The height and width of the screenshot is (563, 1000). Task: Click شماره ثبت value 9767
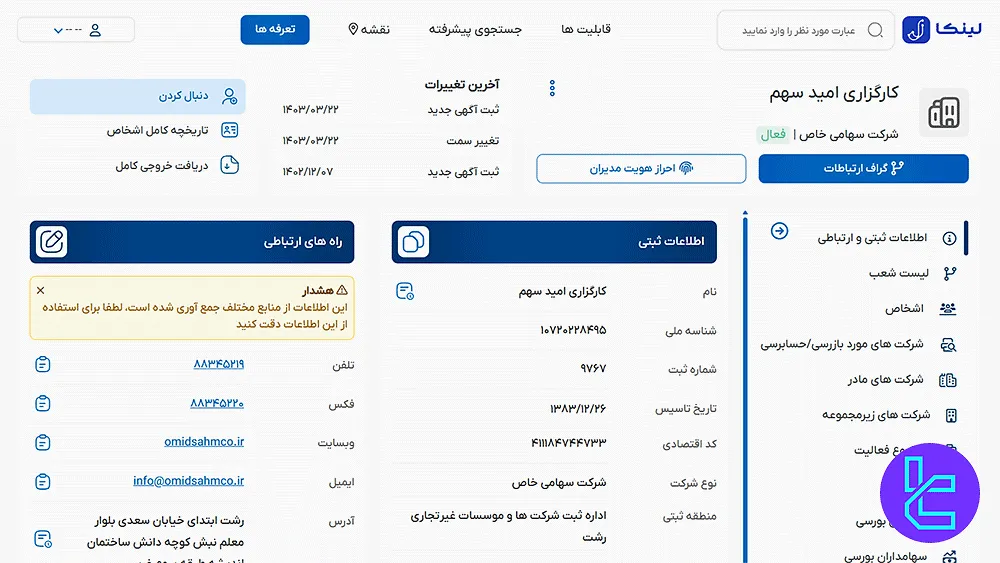click(x=593, y=369)
